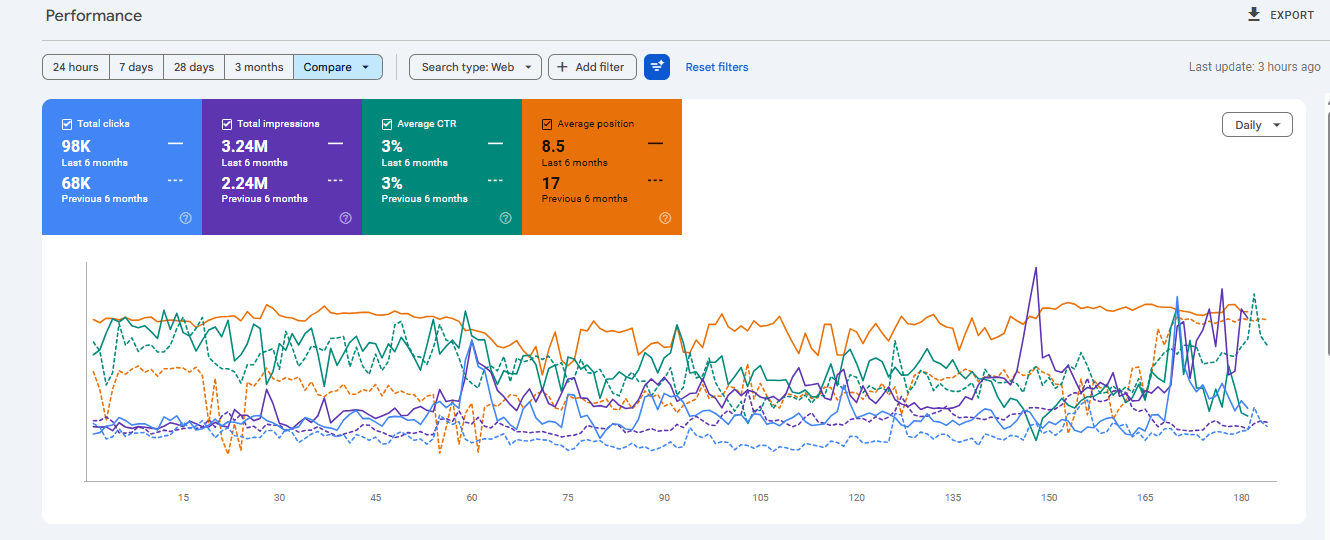Click the 8.5 average position value

pos(553,147)
